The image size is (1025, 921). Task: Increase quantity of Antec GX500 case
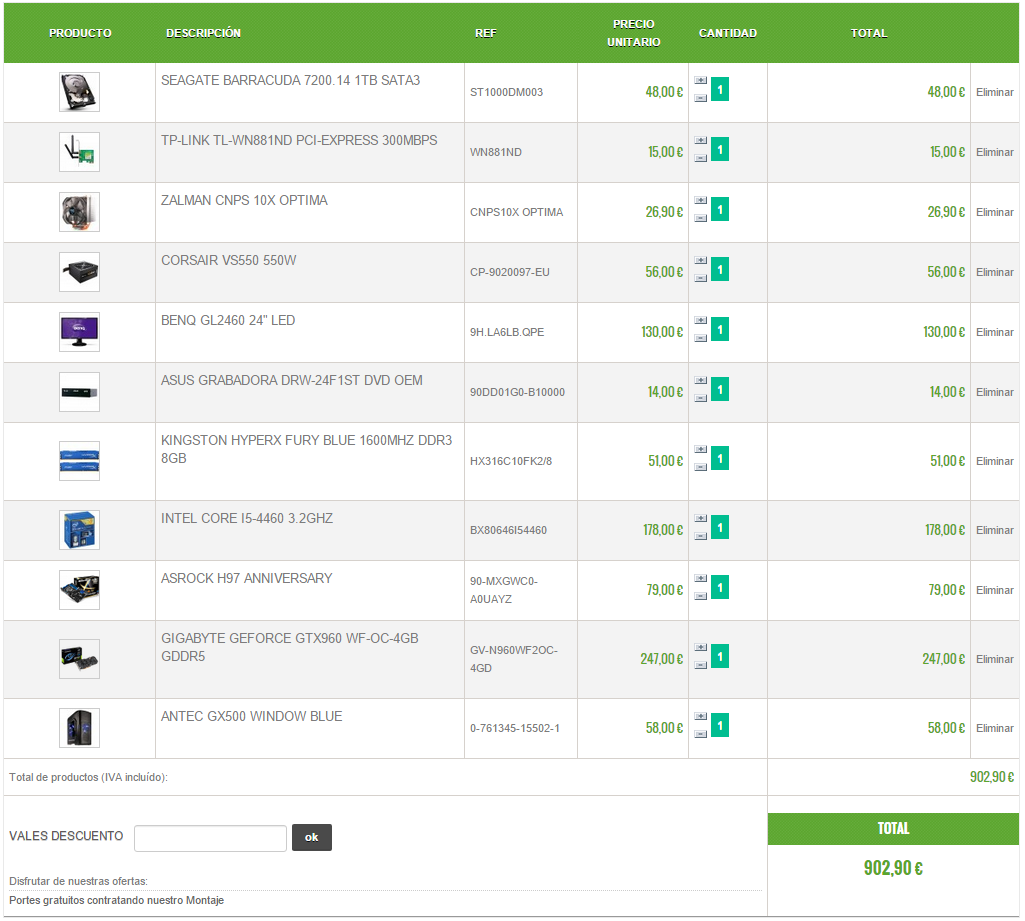[700, 717]
